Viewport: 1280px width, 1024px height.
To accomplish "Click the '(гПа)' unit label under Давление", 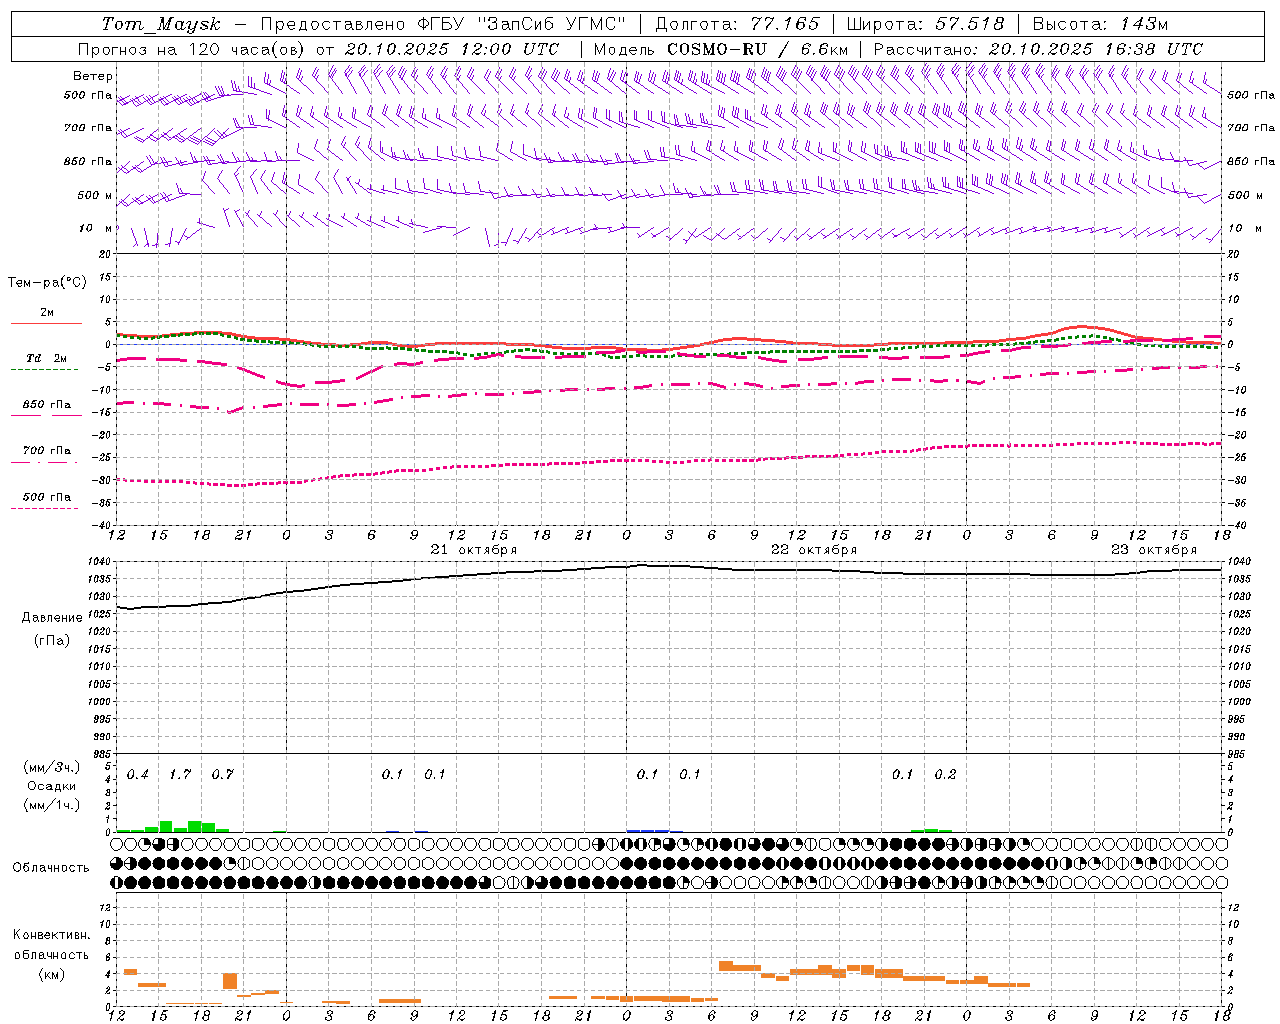I will click(52, 641).
